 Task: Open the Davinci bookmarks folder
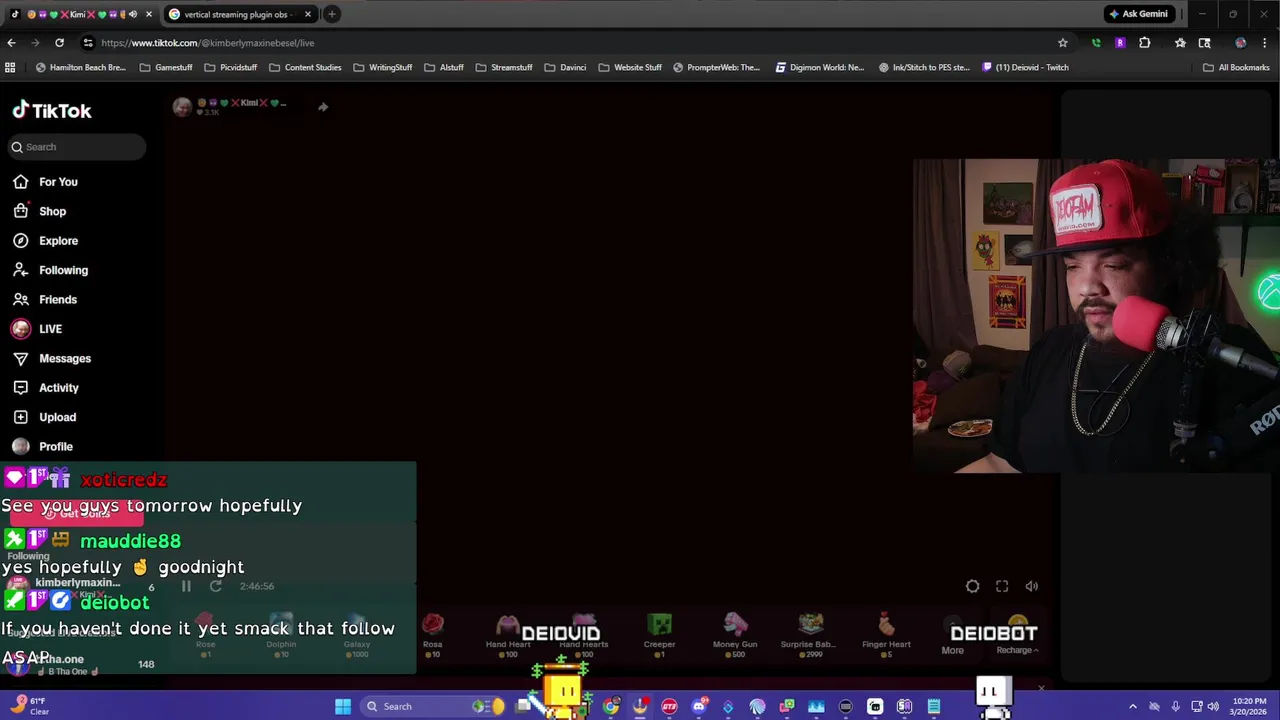click(565, 68)
